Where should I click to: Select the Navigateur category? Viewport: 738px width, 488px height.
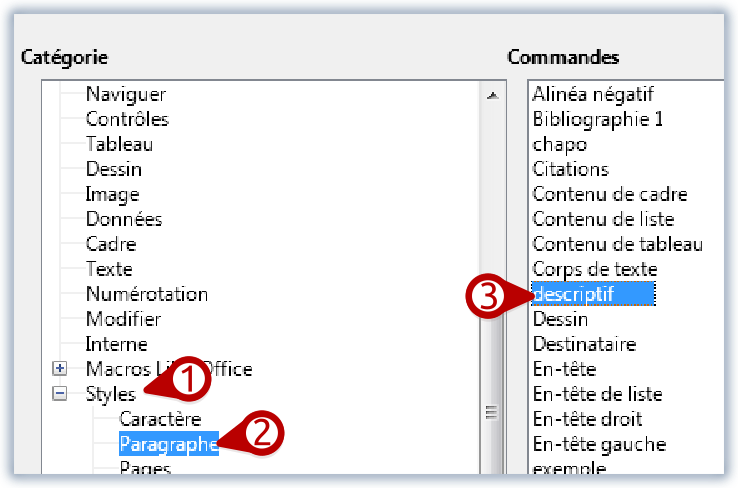click(x=125, y=94)
